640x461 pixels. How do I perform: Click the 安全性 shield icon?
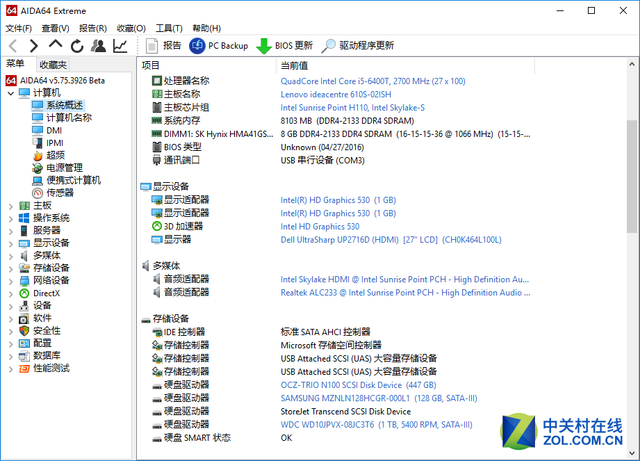24,331
